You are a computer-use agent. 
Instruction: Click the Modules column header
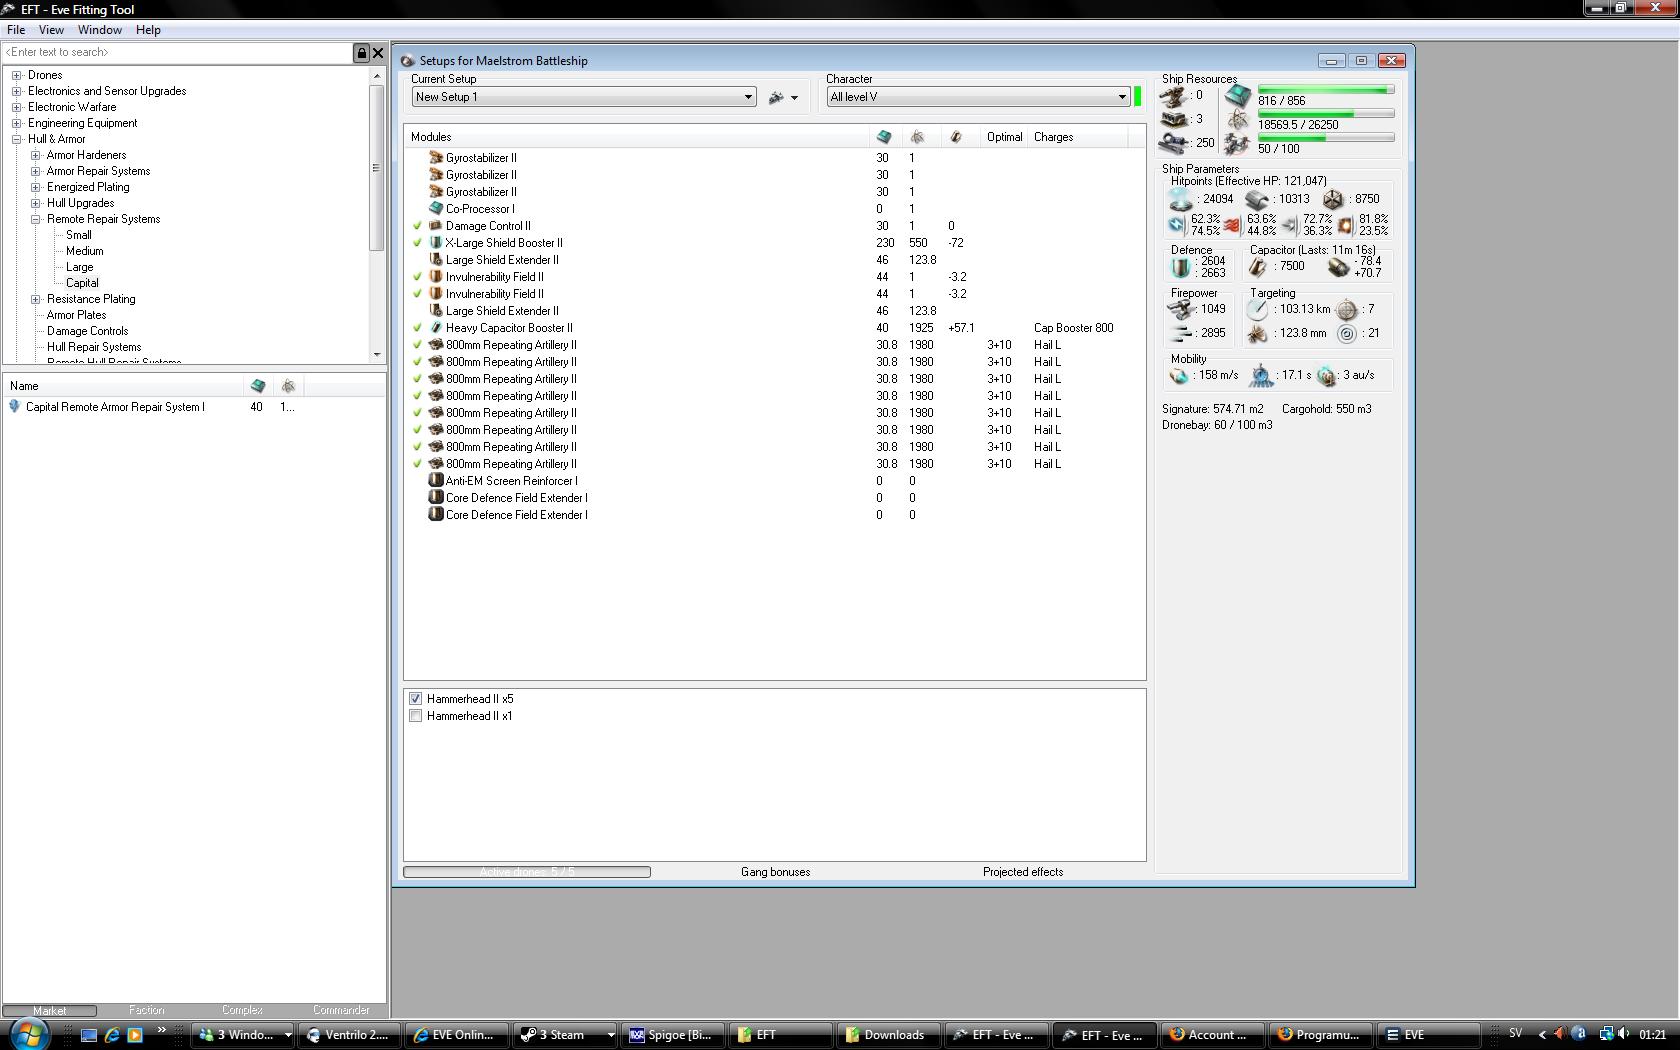click(637, 137)
